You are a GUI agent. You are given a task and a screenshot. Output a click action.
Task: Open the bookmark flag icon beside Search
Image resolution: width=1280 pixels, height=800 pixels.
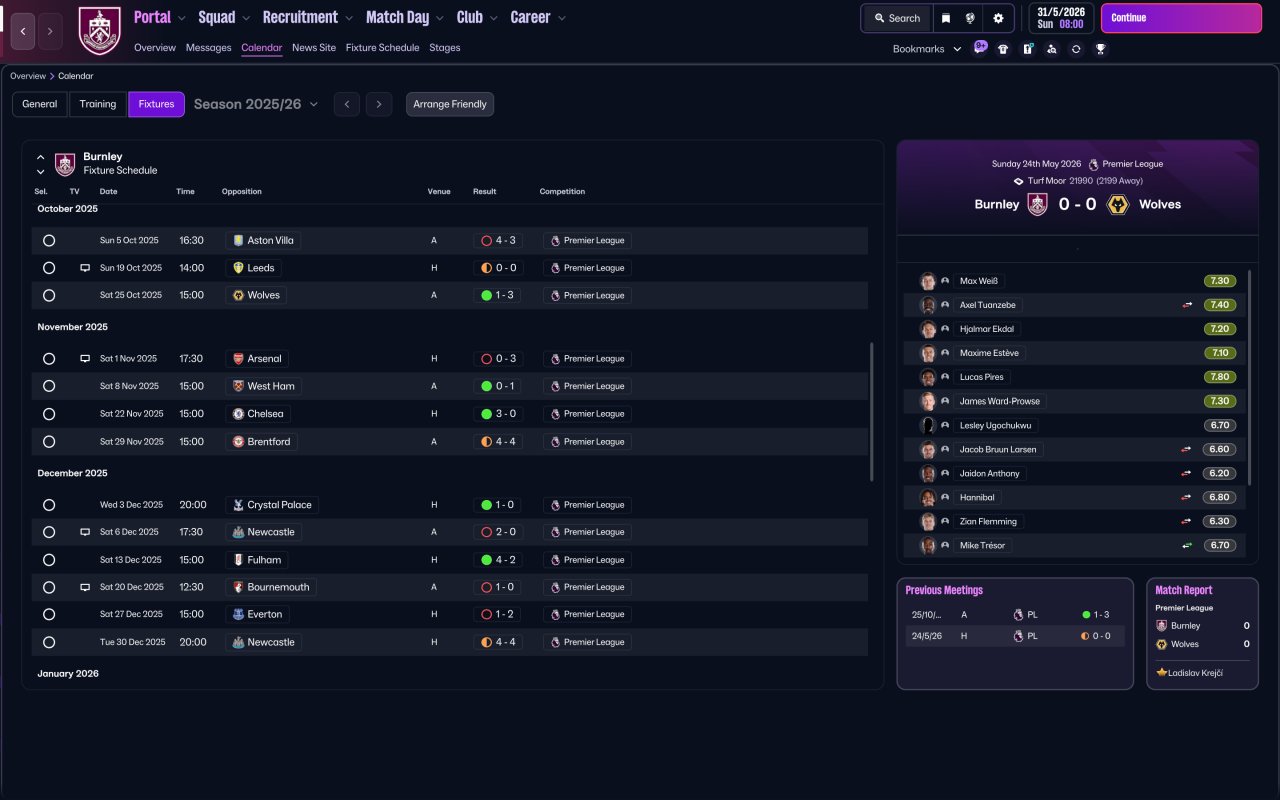946,18
